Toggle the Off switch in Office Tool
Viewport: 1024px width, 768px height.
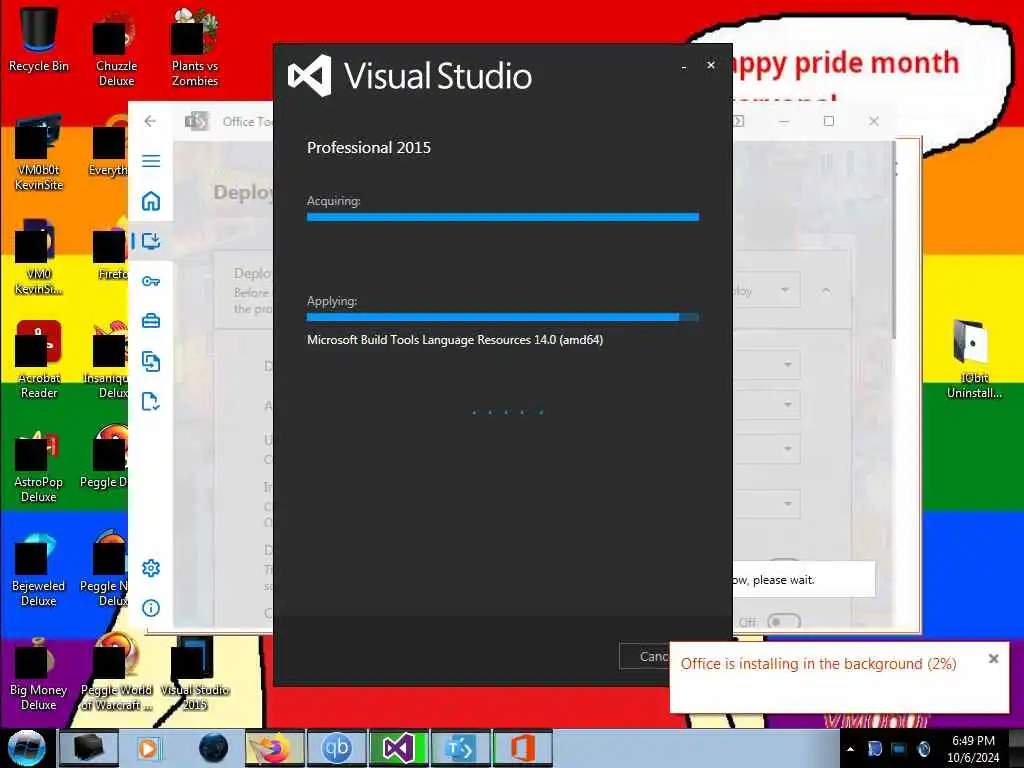coord(784,622)
